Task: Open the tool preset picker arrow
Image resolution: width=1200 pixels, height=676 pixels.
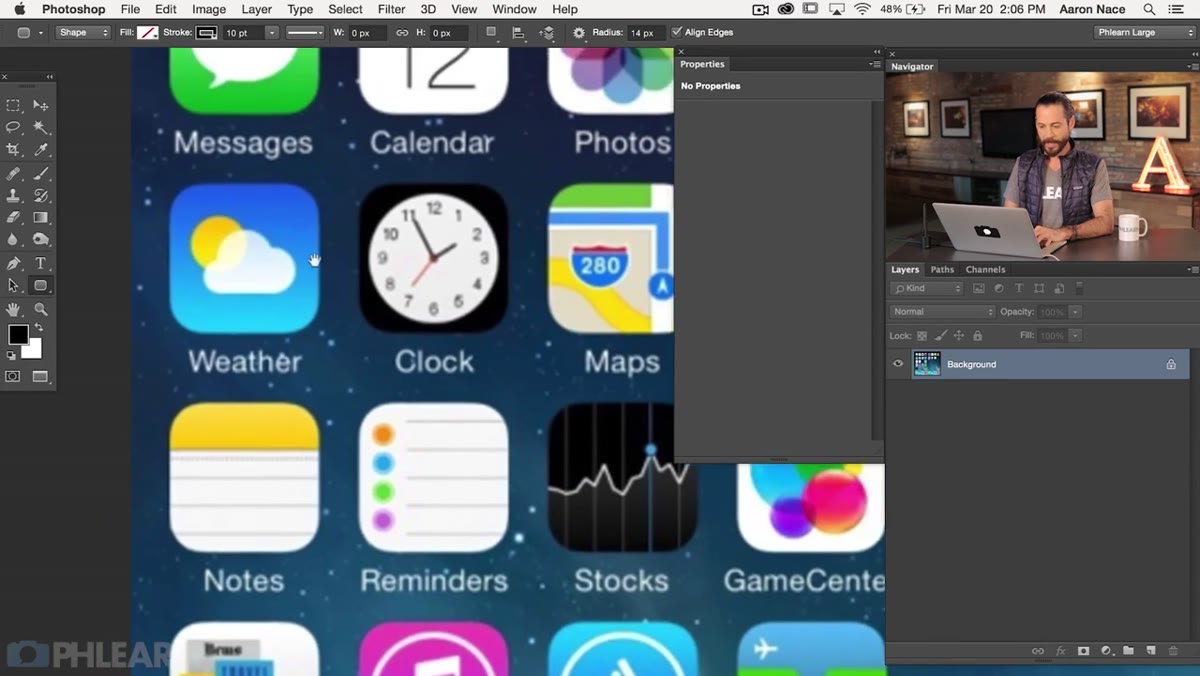Action: pyautogui.click(x=41, y=32)
